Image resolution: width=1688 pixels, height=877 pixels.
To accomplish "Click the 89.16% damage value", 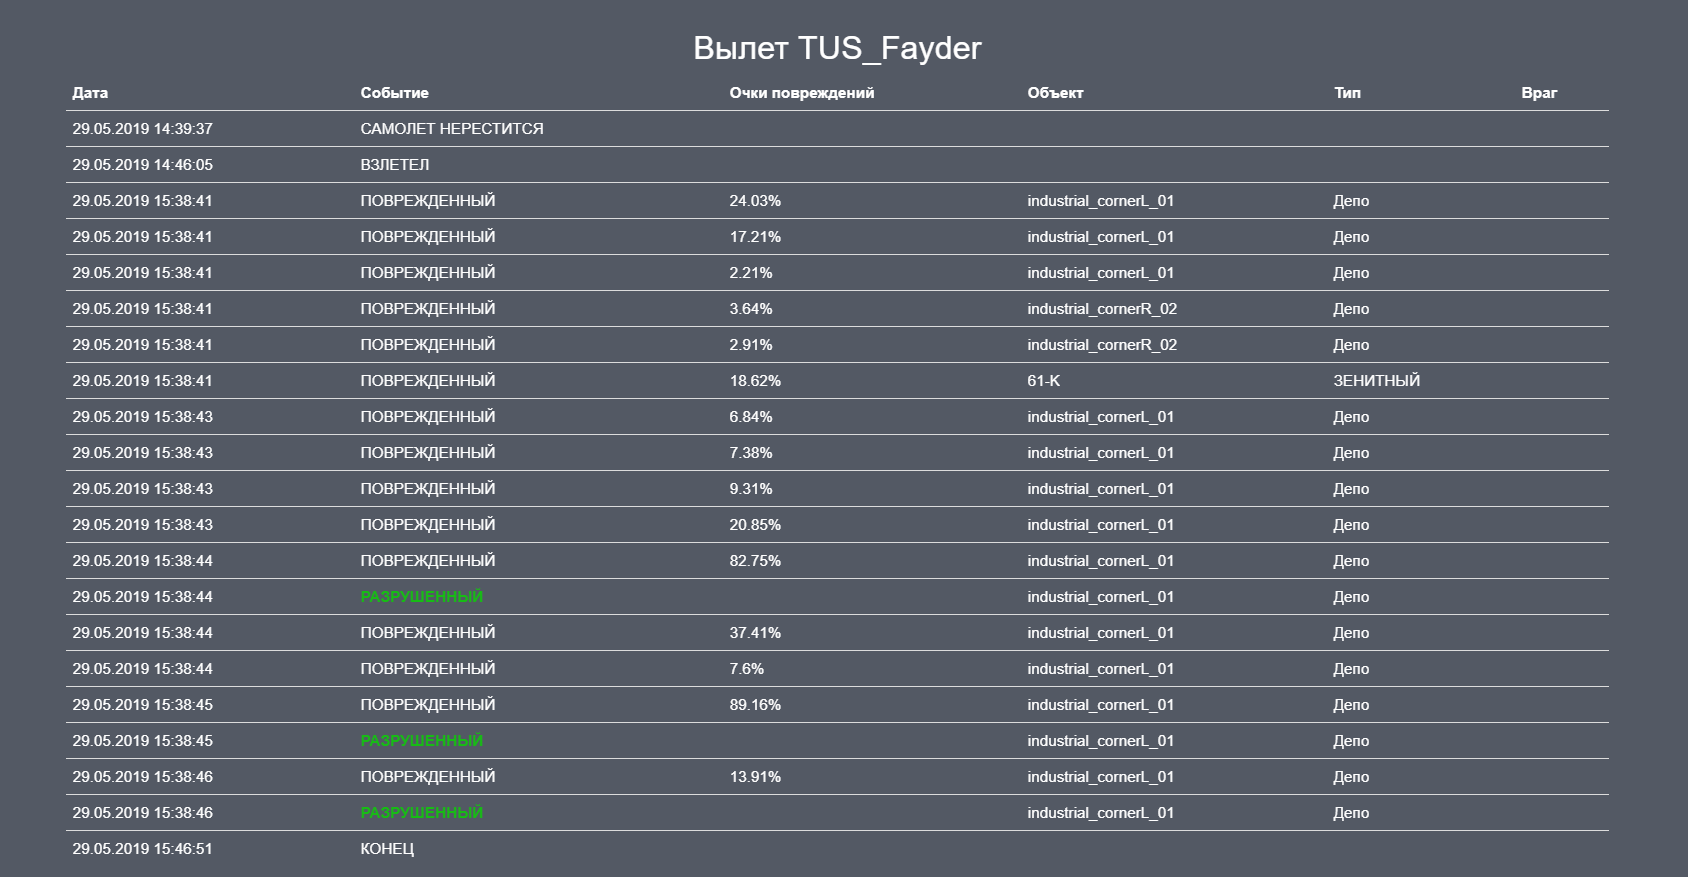I will click(x=755, y=705).
